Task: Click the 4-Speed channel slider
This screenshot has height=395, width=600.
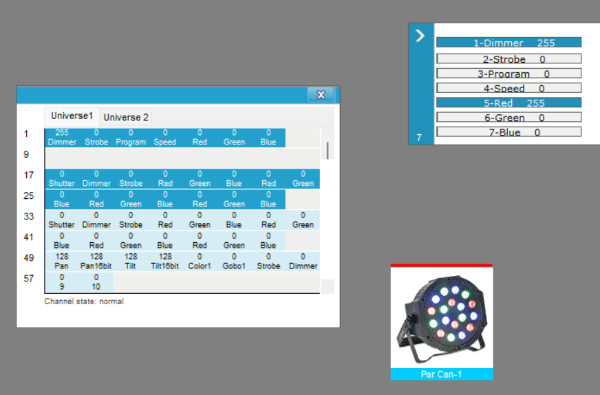Action: coord(509,88)
